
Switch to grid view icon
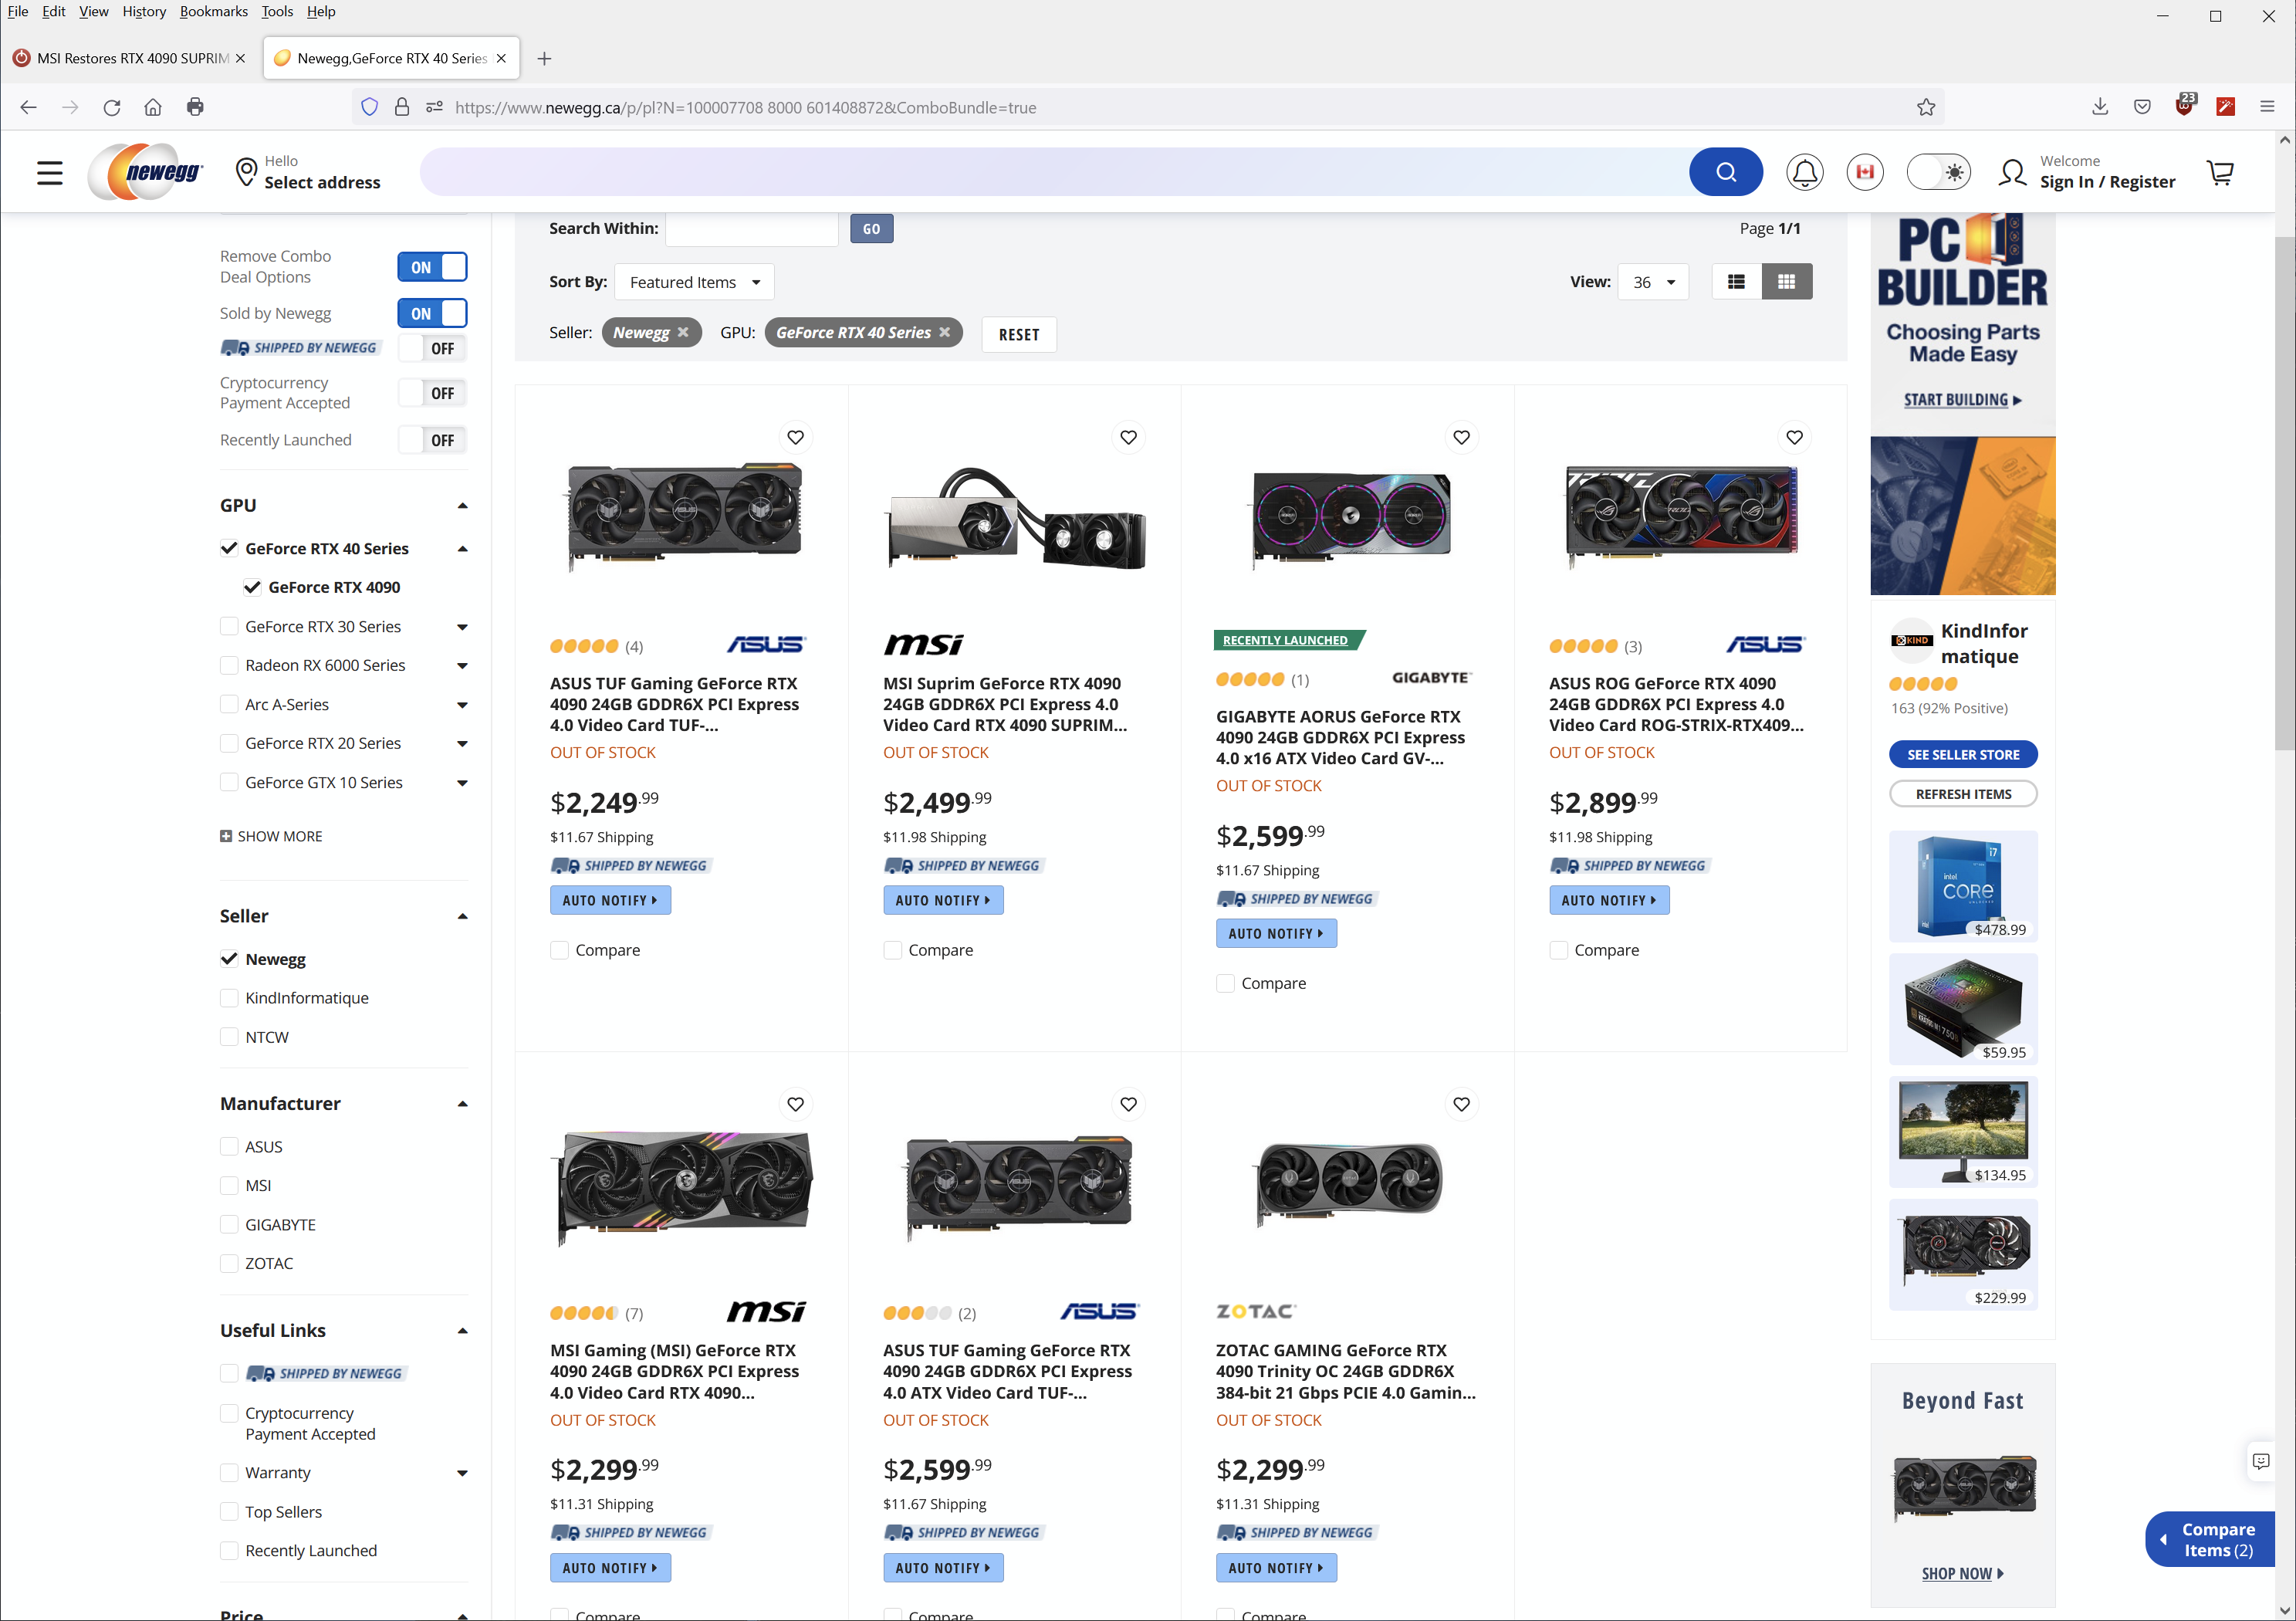1786,282
